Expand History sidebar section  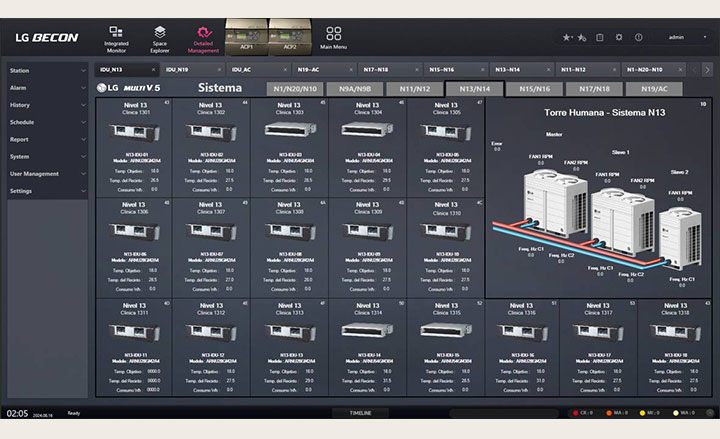(x=47, y=105)
